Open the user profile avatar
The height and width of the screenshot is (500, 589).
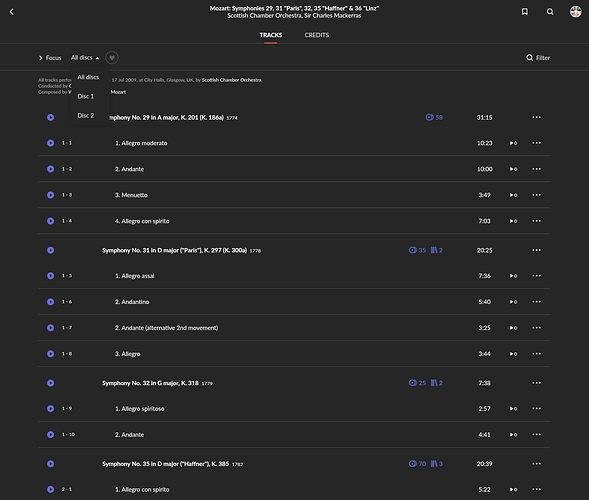point(575,12)
